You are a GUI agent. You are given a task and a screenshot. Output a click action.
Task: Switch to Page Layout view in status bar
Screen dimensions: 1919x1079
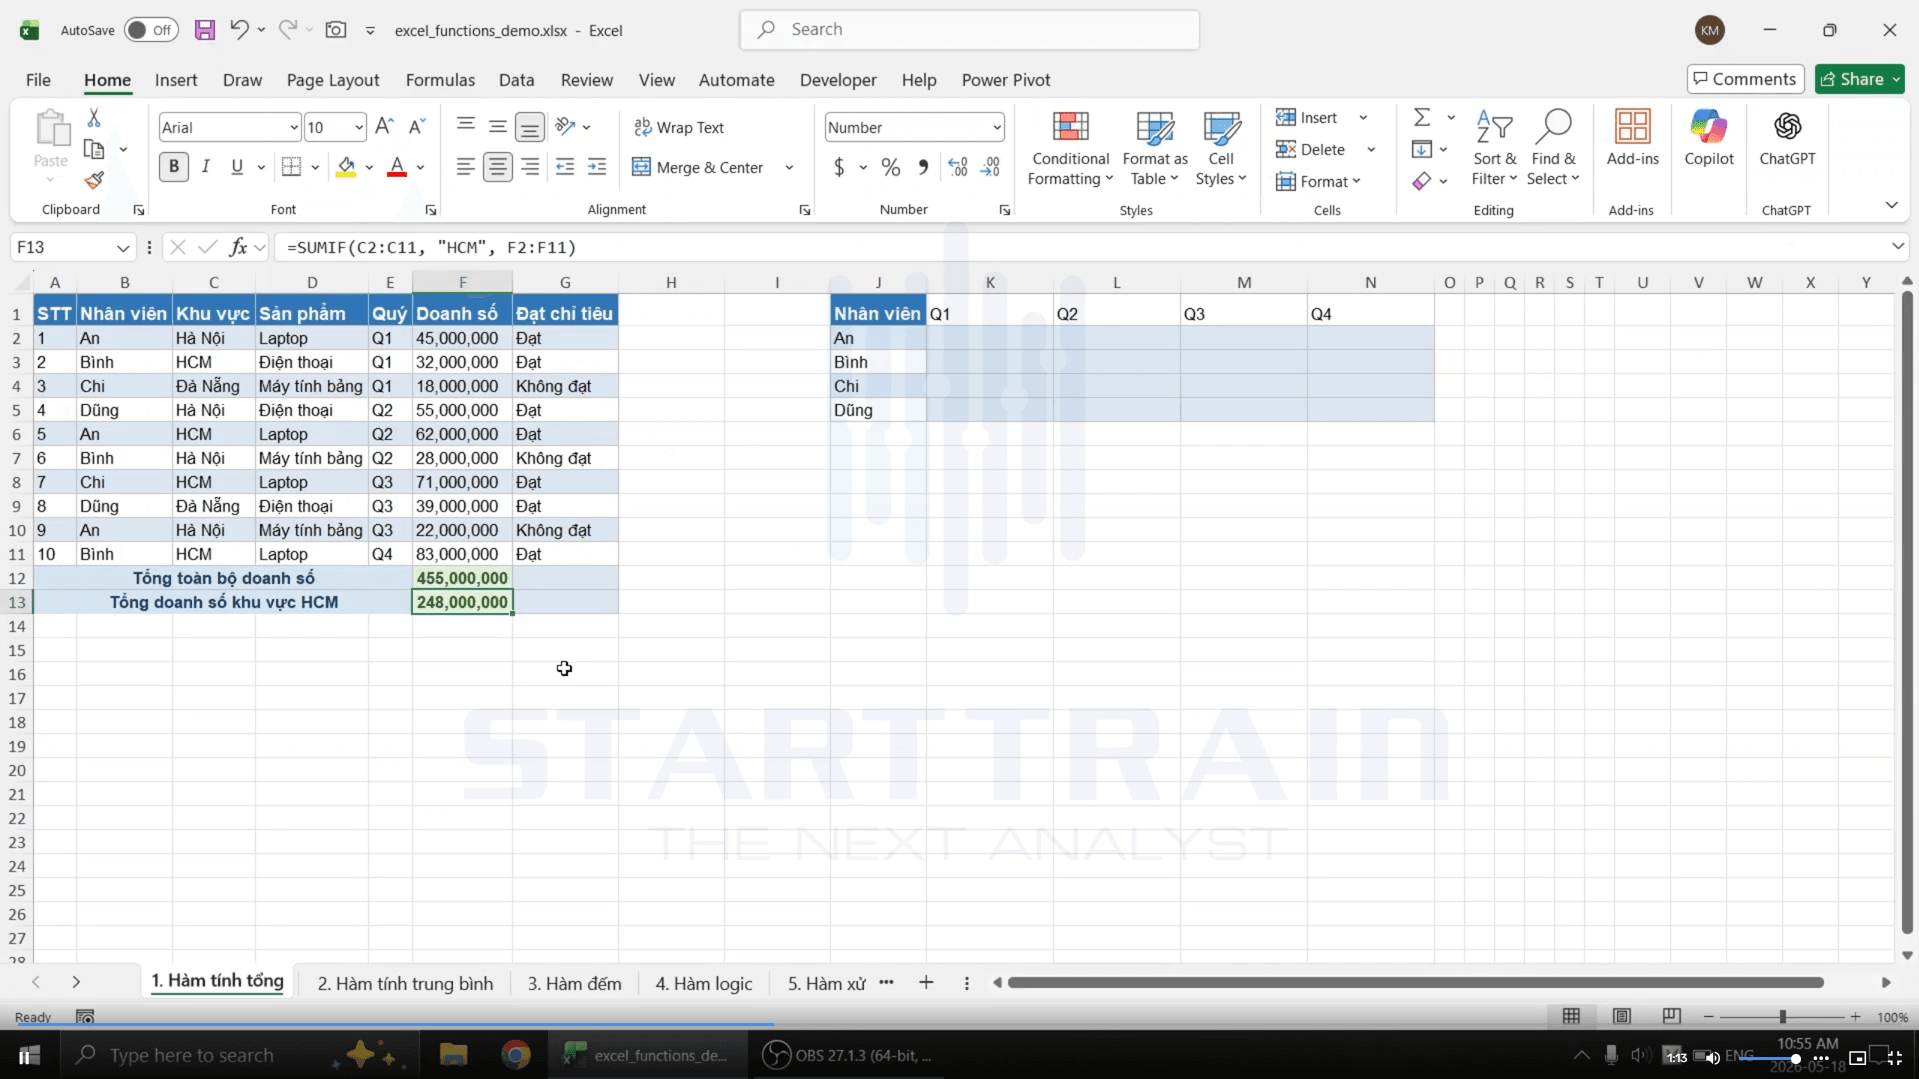[1621, 1016]
